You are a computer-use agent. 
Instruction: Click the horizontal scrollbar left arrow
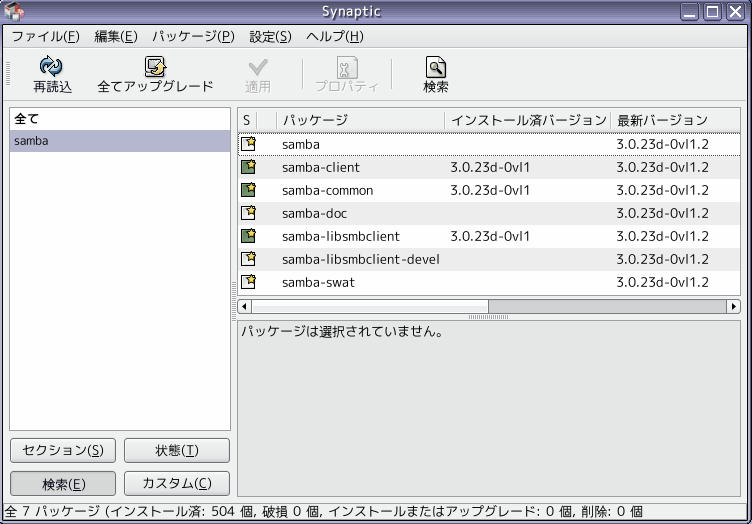(x=244, y=306)
